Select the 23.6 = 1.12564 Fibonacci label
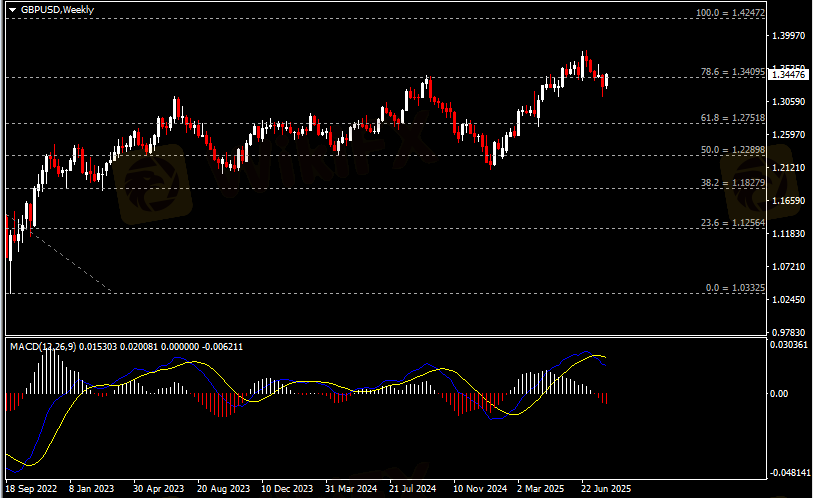 732,222
